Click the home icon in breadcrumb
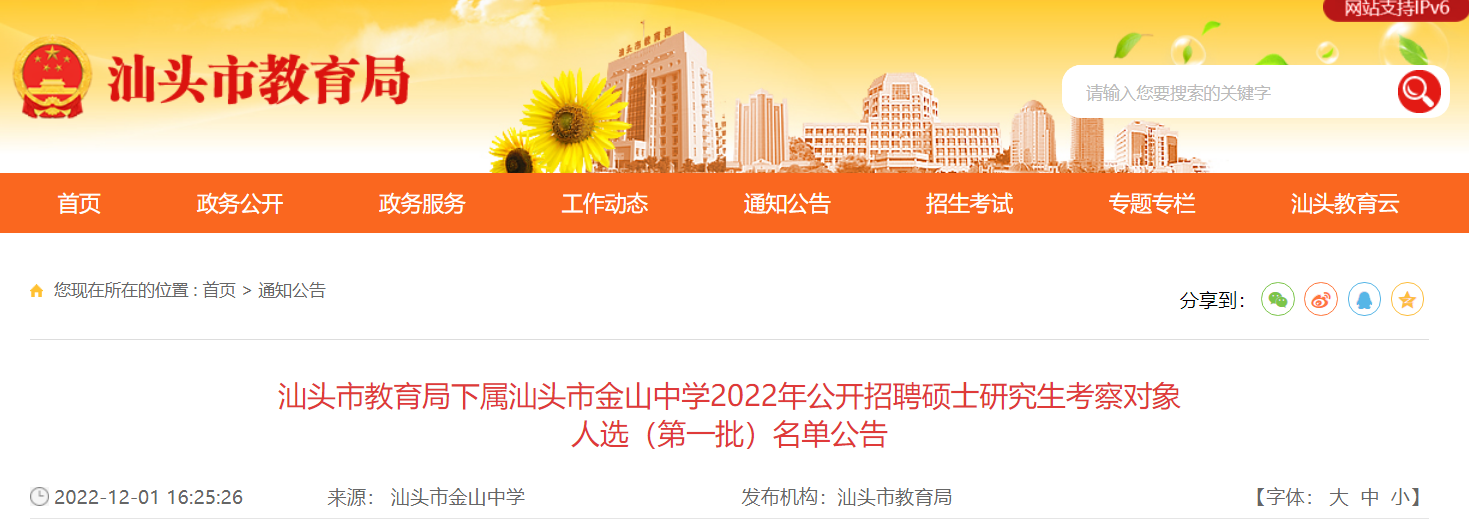Image resolution: width=1469 pixels, height=527 pixels. [37, 291]
